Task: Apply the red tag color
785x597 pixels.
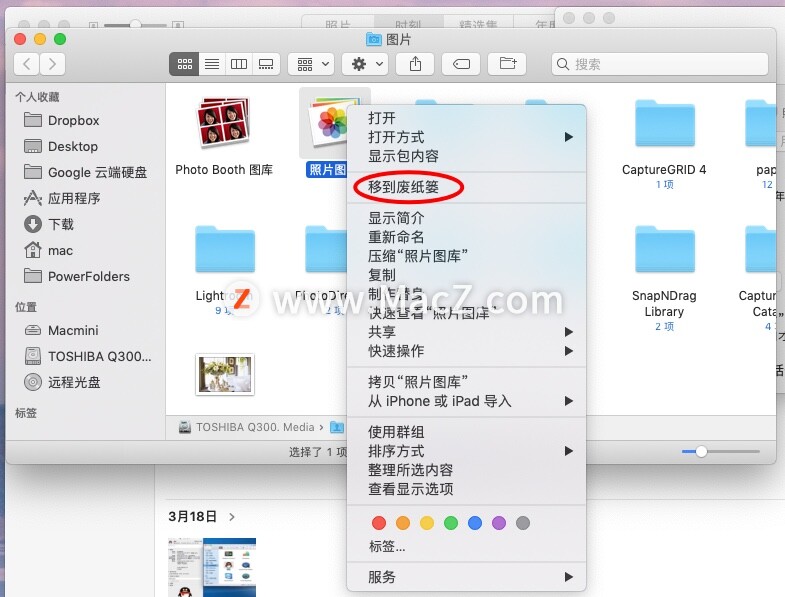Action: (379, 523)
